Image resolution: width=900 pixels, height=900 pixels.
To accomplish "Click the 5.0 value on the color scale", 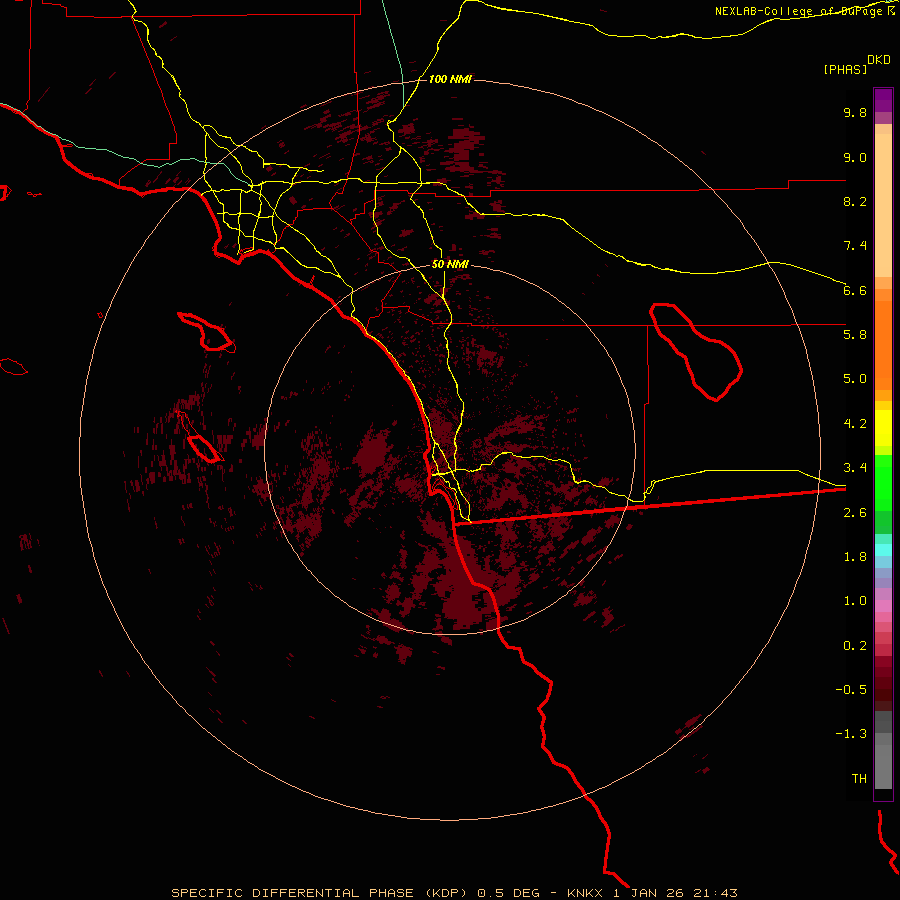I will (855, 379).
